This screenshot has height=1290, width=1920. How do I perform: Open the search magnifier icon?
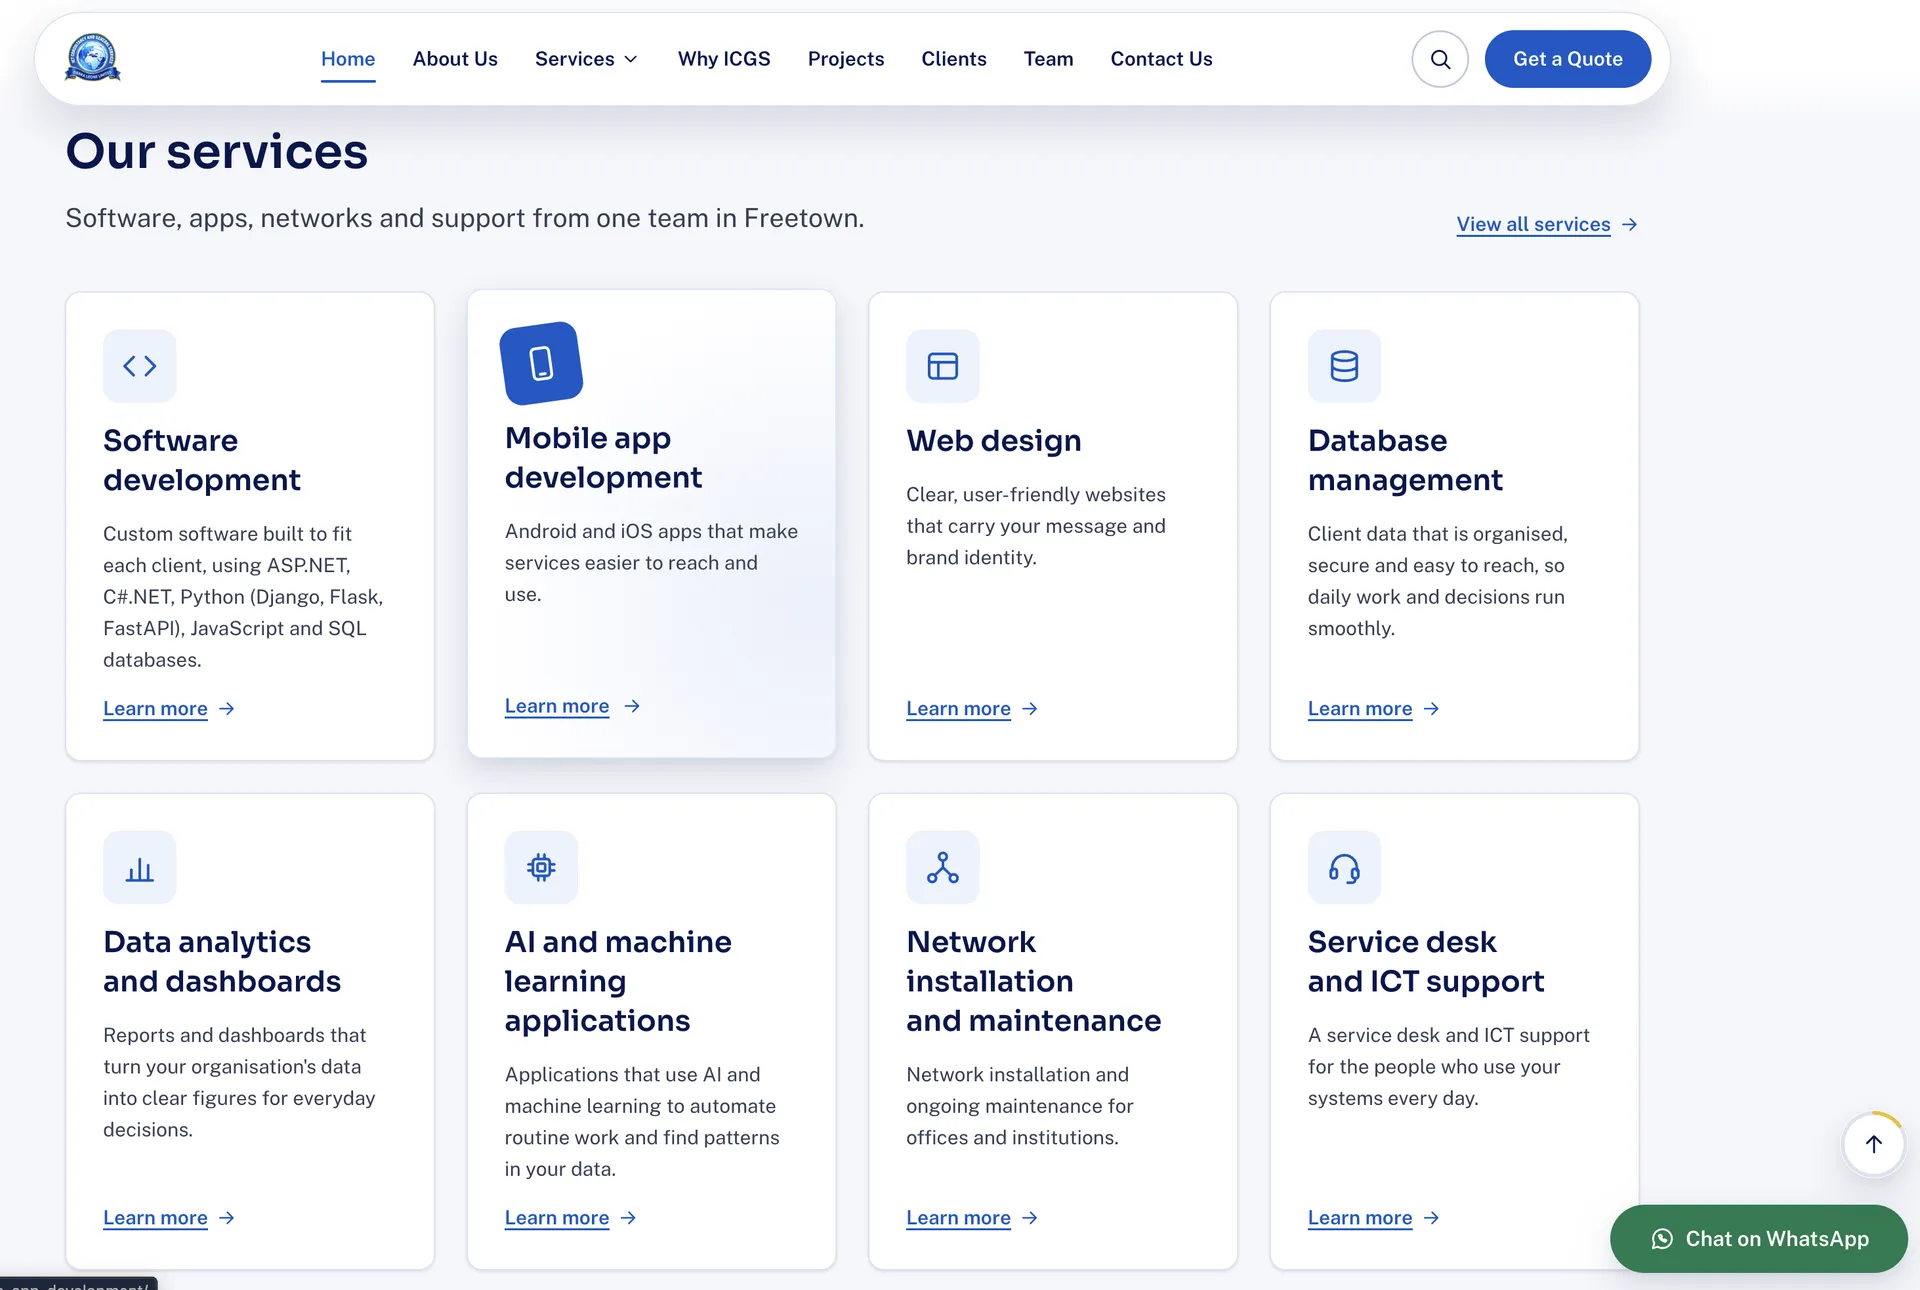click(1440, 59)
